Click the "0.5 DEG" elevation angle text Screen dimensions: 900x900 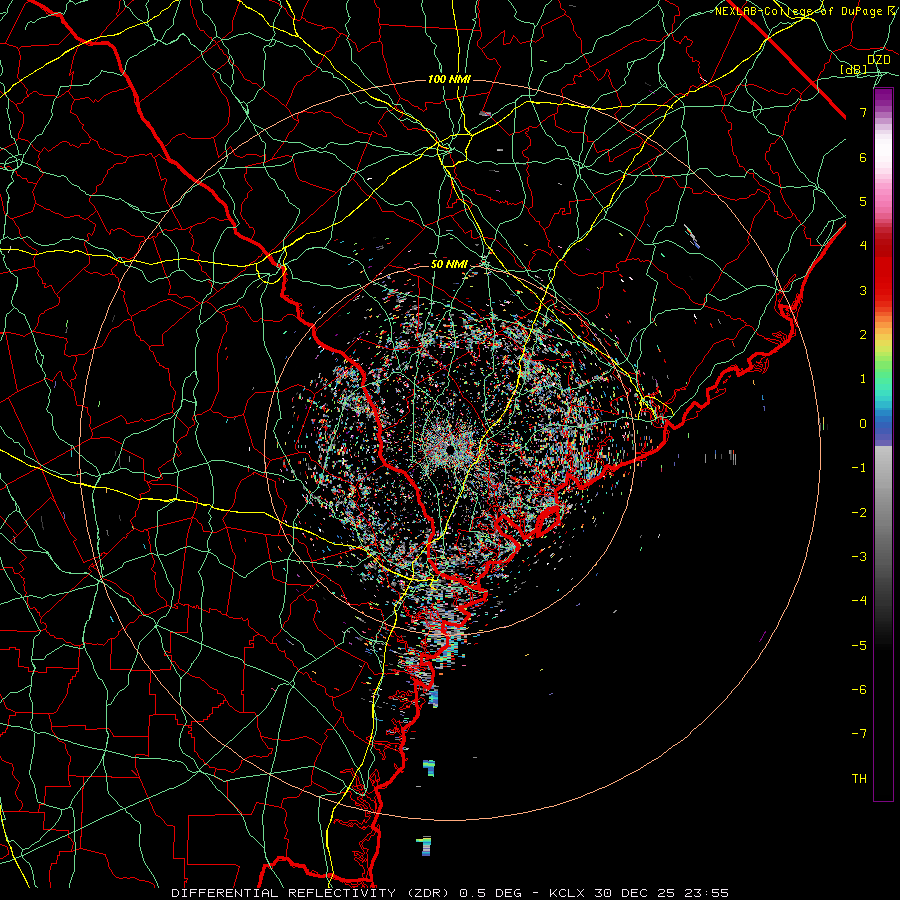pos(490,893)
